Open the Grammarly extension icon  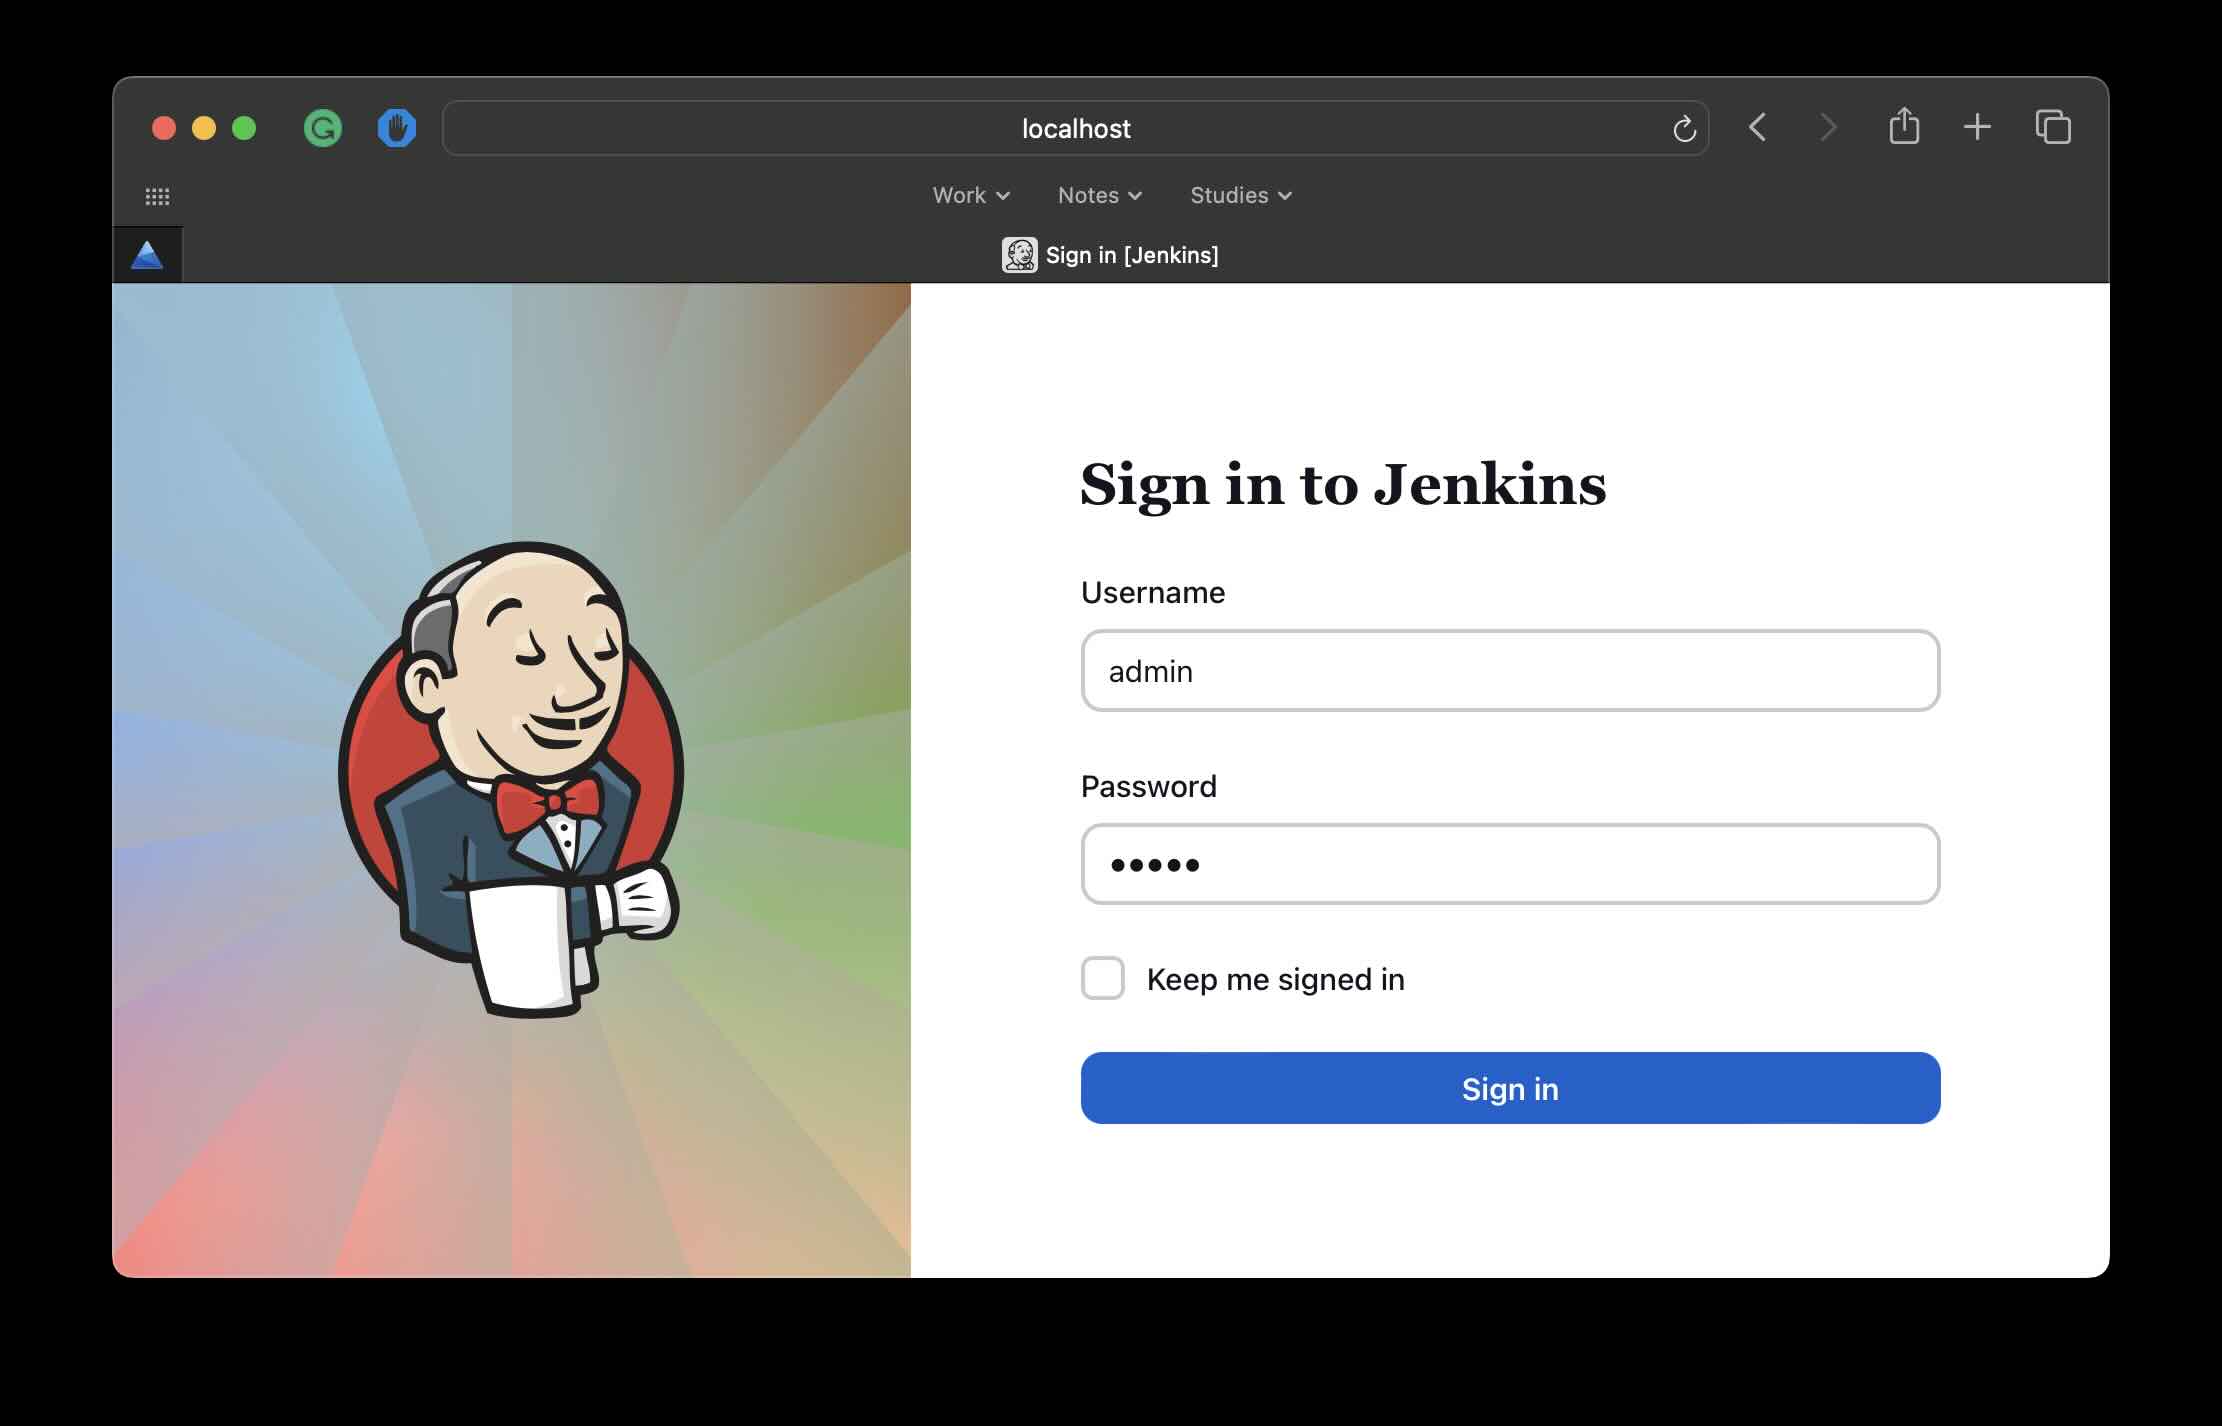[x=321, y=128]
